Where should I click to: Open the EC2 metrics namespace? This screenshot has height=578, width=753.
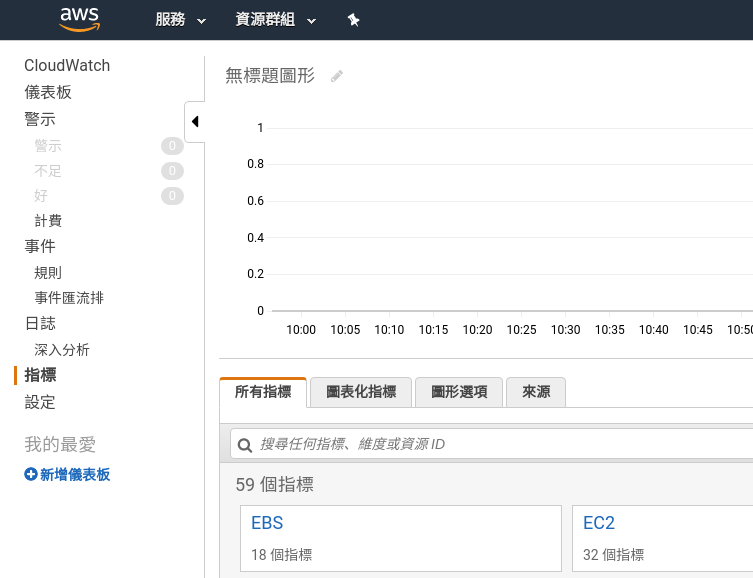tap(598, 522)
